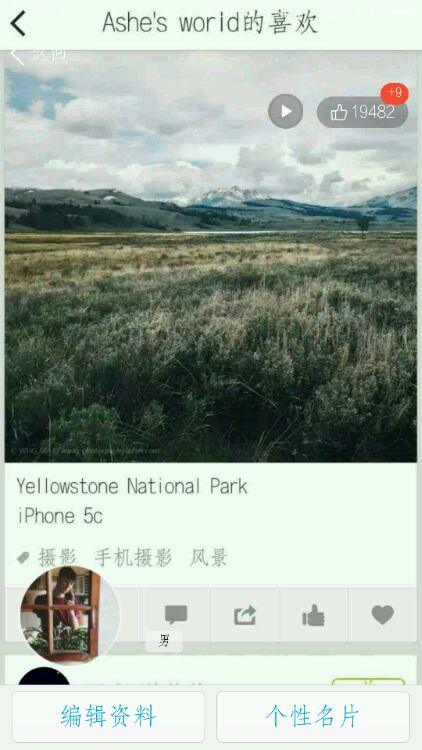Tap the tag label icon
The image size is (422, 750).
[x=23, y=558]
